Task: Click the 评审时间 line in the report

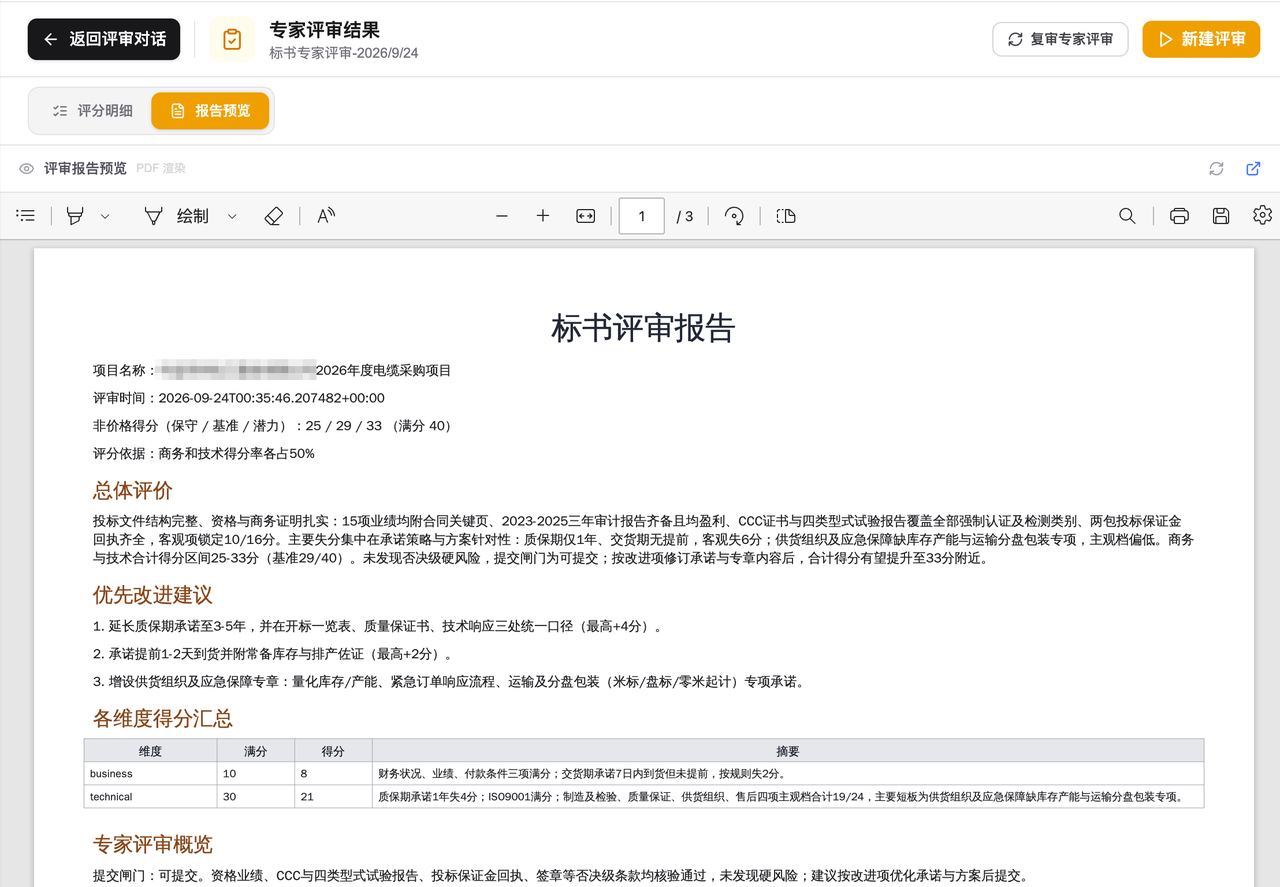Action: point(239,398)
